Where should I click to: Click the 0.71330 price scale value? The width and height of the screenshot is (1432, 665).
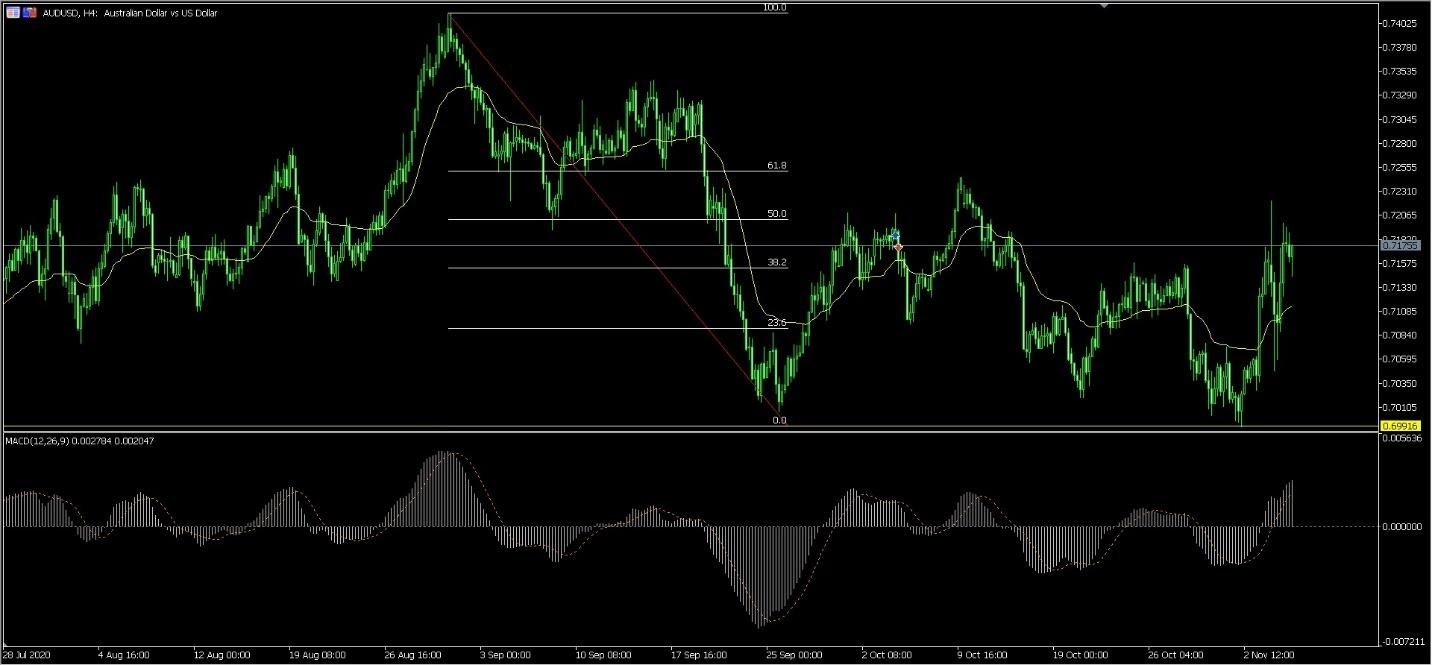(1402, 287)
